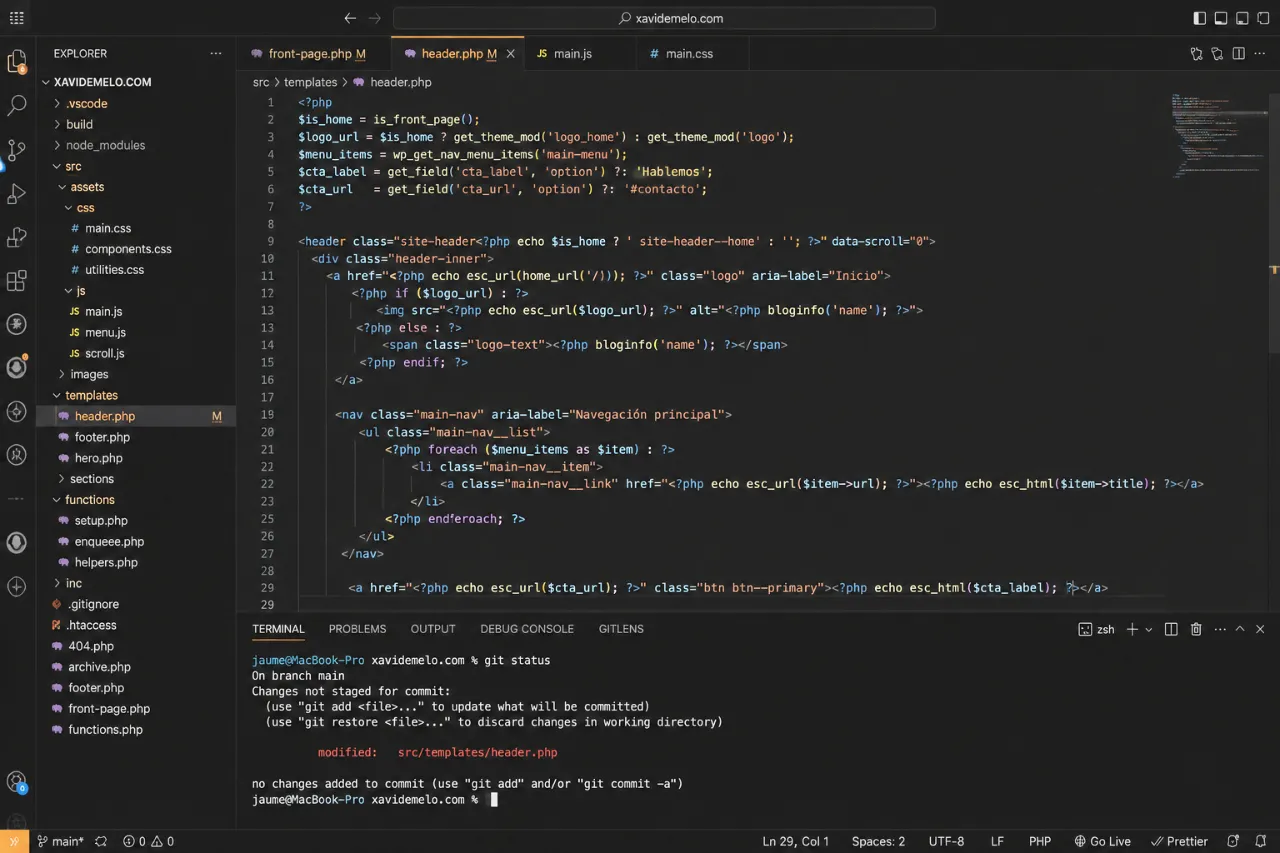The width and height of the screenshot is (1280, 853).
Task: Click errors and warnings count in status bar
Action: point(148,841)
